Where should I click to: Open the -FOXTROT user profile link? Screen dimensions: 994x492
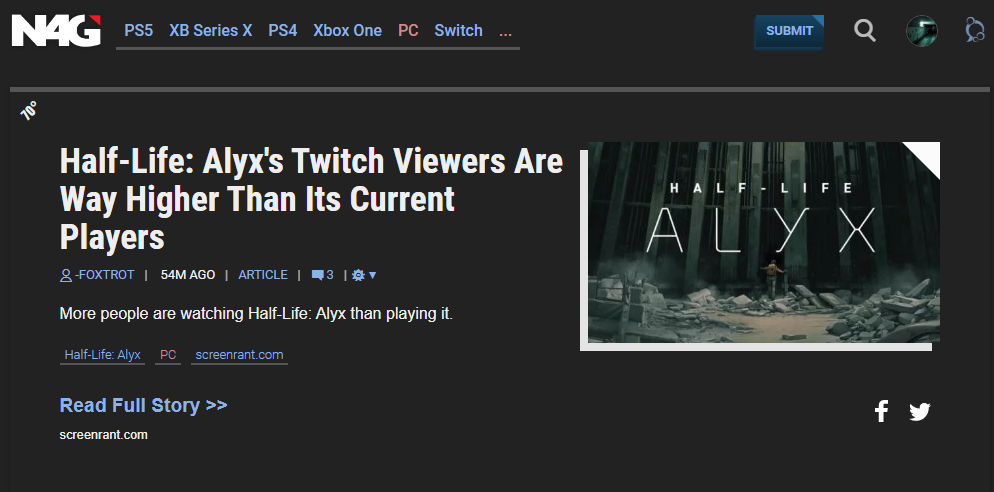point(96,275)
